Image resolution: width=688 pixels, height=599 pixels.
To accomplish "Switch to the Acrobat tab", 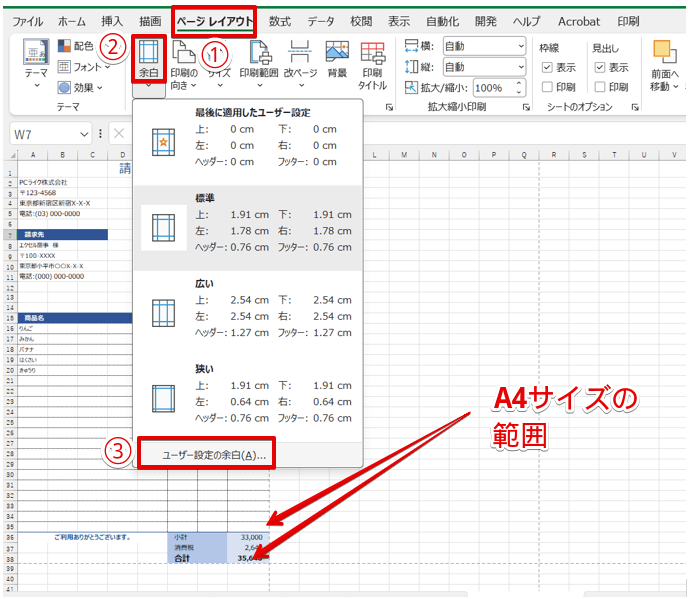I will point(579,22).
